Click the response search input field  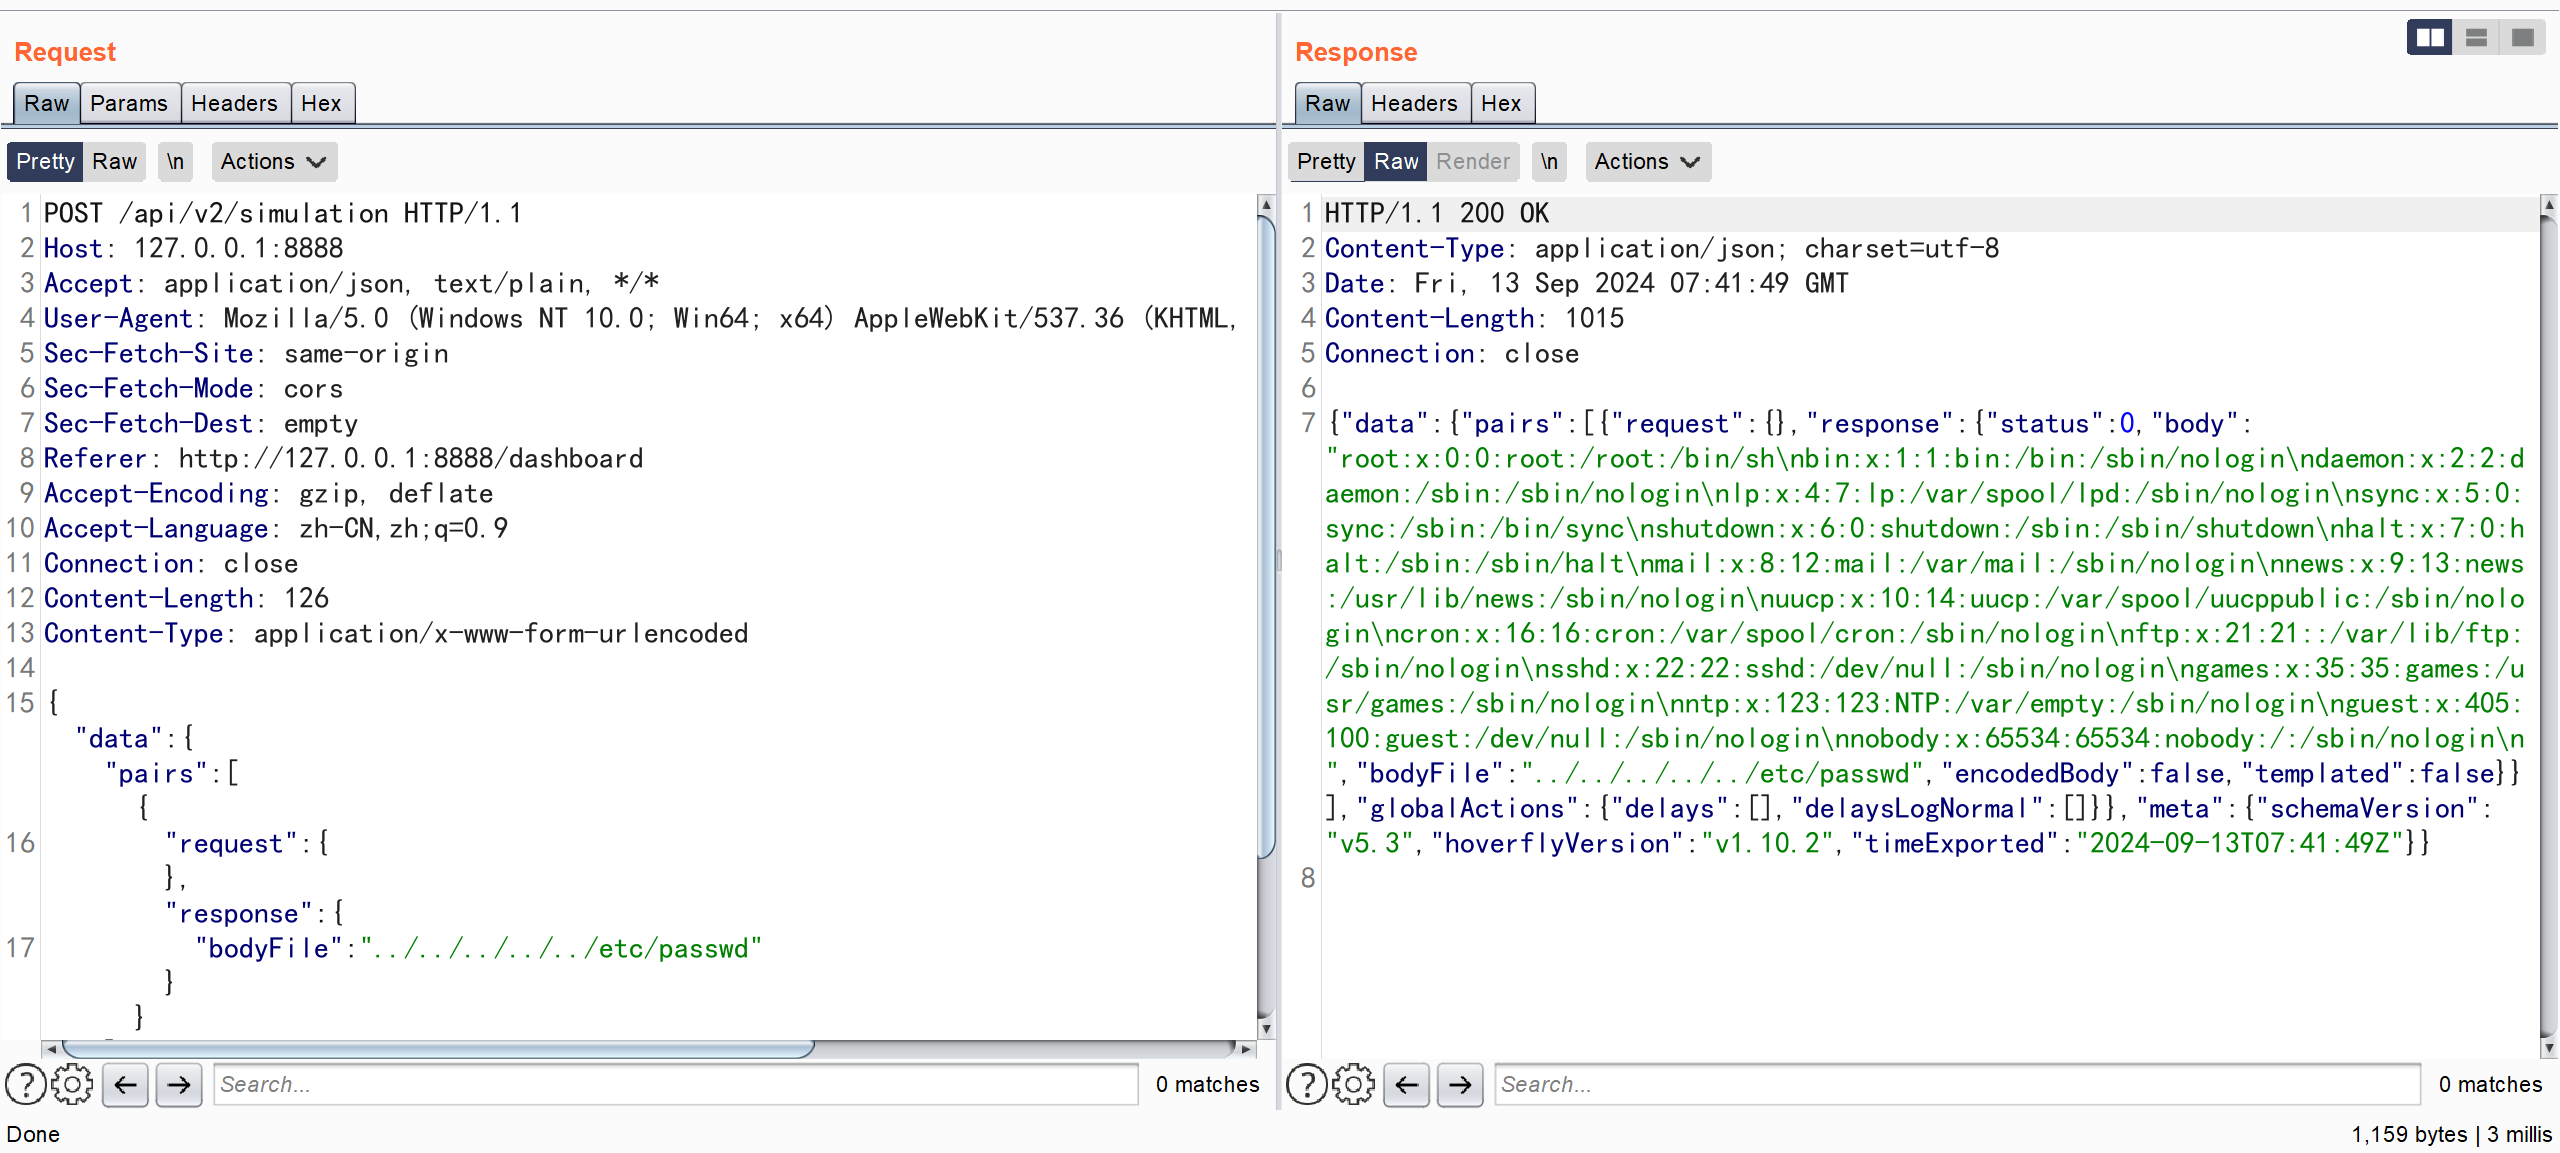coord(1955,1084)
